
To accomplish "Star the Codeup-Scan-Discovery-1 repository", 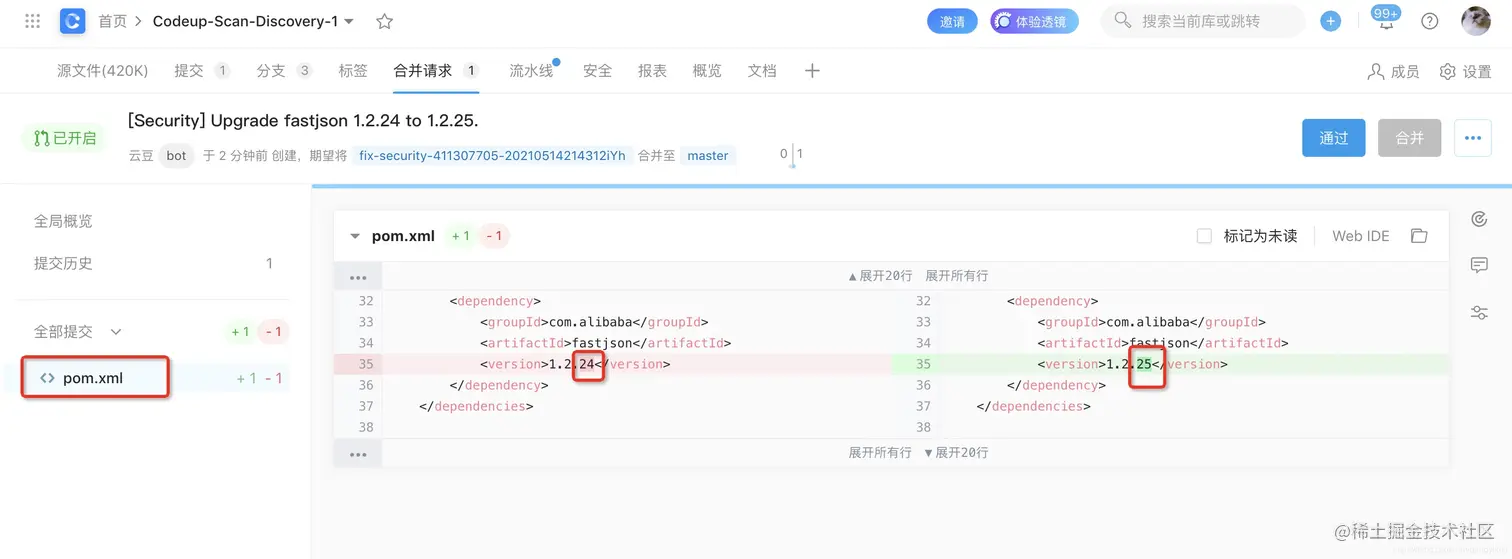I will click(x=384, y=21).
